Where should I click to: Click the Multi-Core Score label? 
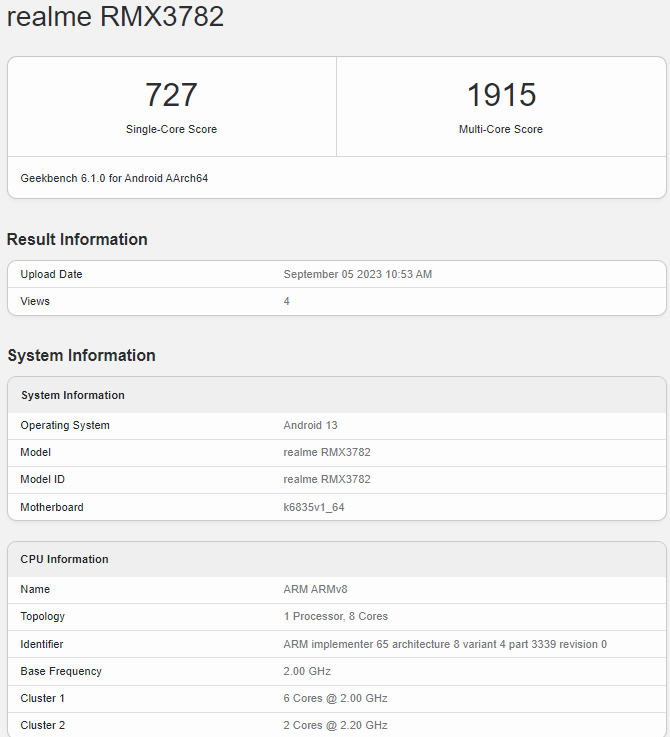501,129
